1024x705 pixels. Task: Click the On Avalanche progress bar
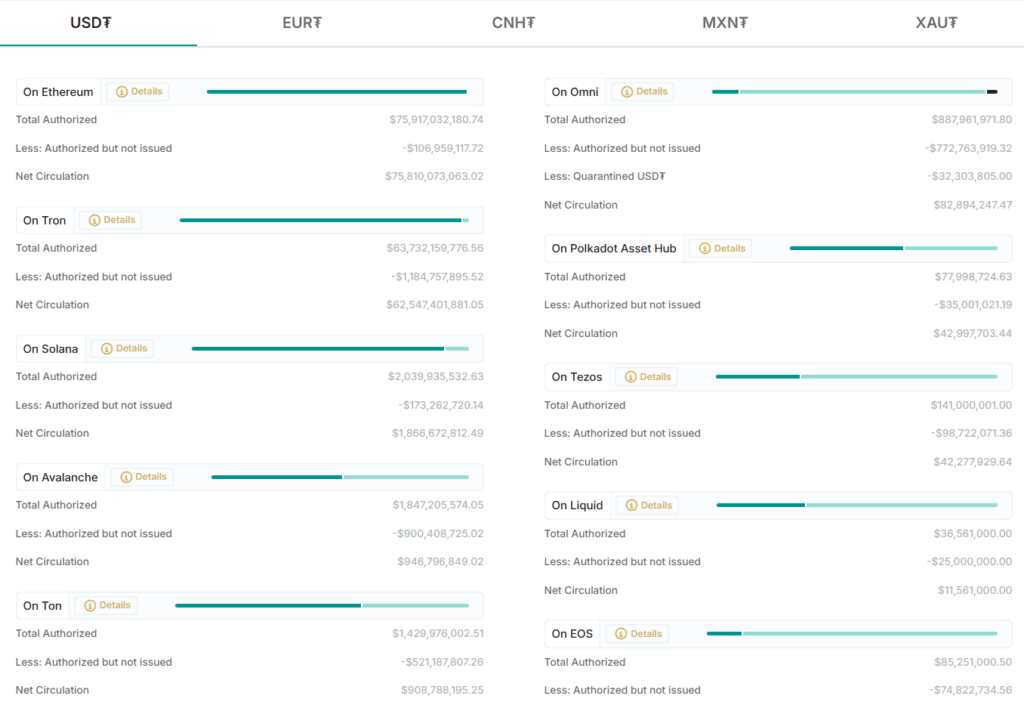pos(339,477)
